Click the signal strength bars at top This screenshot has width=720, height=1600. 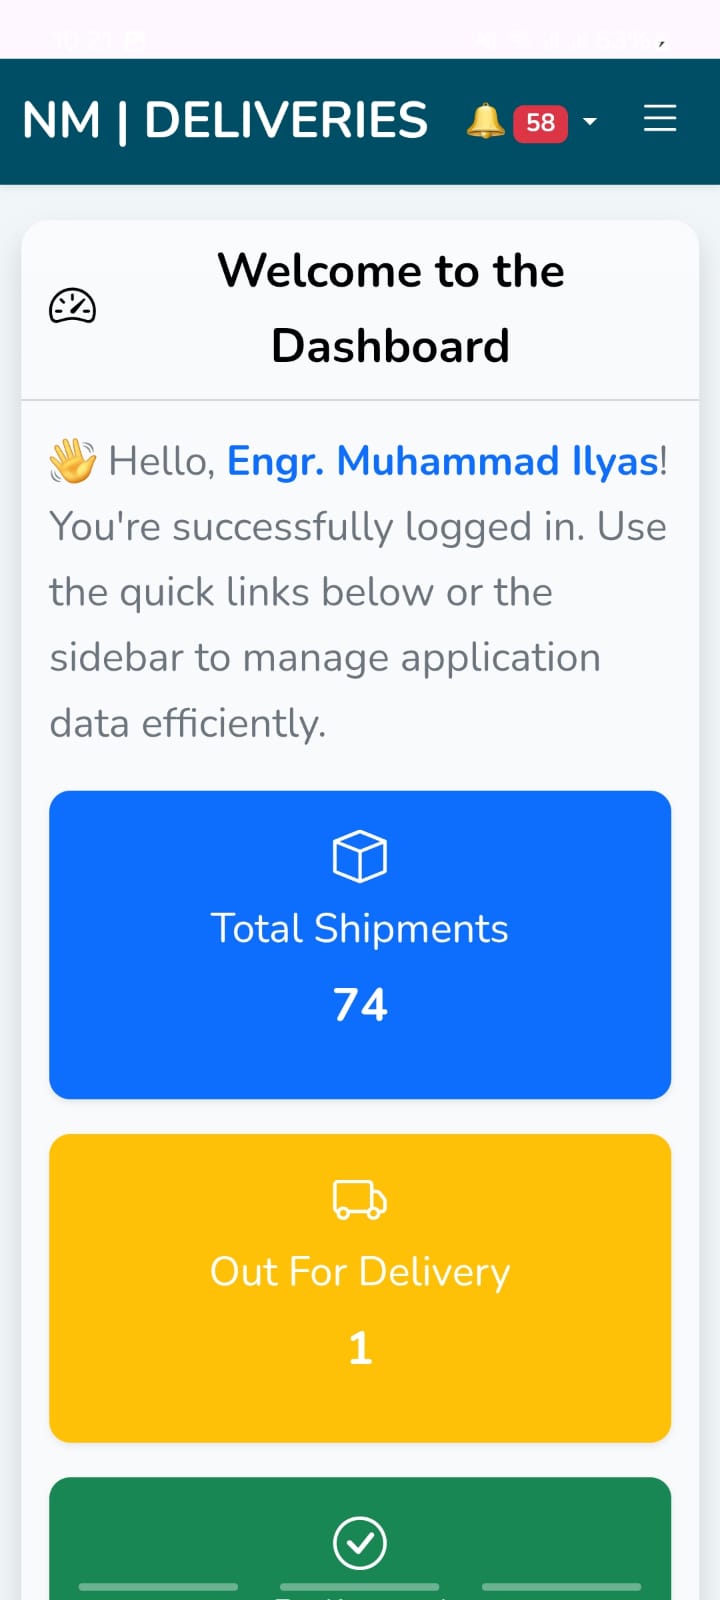tap(553, 40)
